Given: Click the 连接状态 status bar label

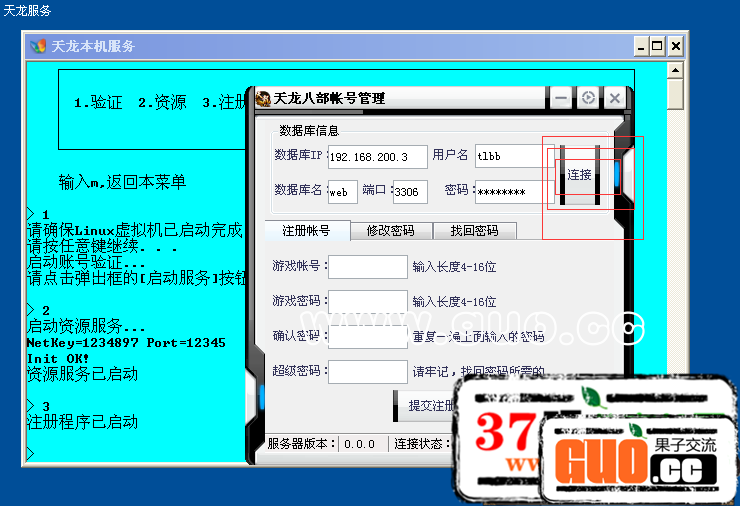Looking at the screenshot, I should tap(421, 444).
